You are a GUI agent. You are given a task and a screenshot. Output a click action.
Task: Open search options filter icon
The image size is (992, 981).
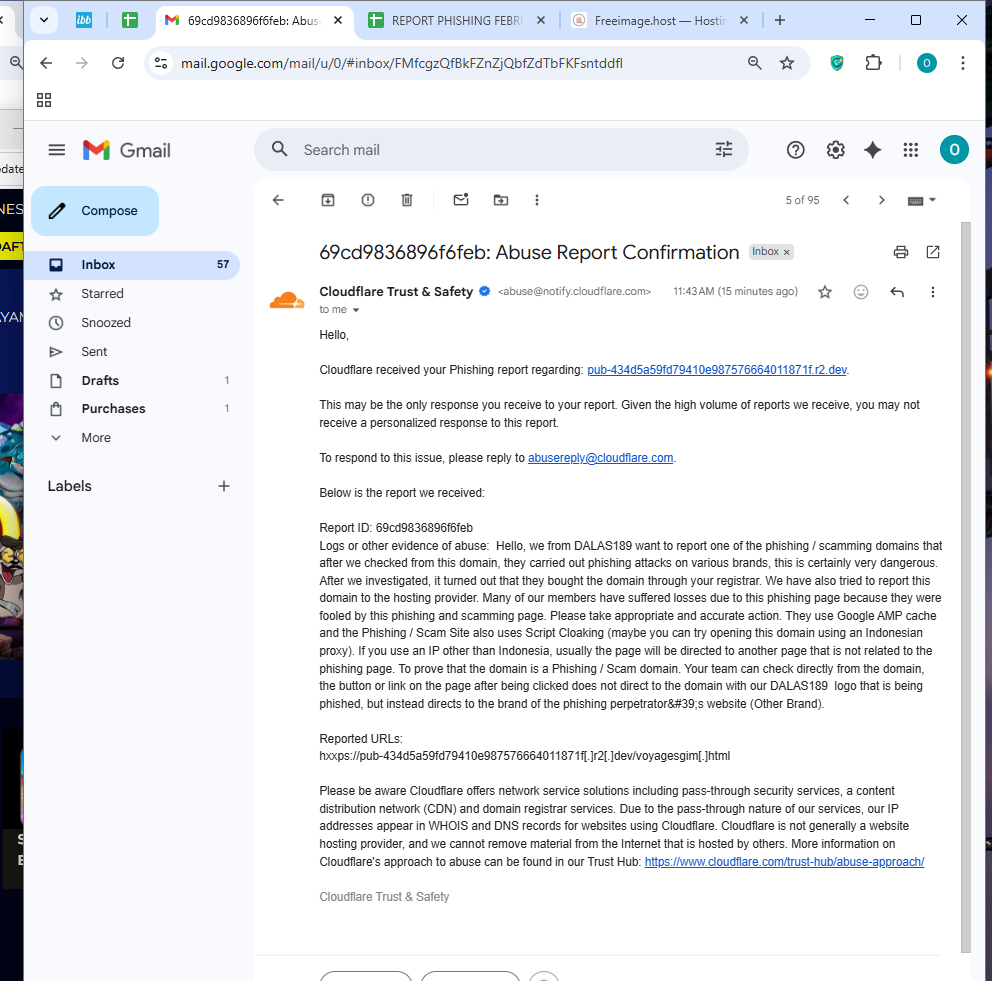pos(724,149)
